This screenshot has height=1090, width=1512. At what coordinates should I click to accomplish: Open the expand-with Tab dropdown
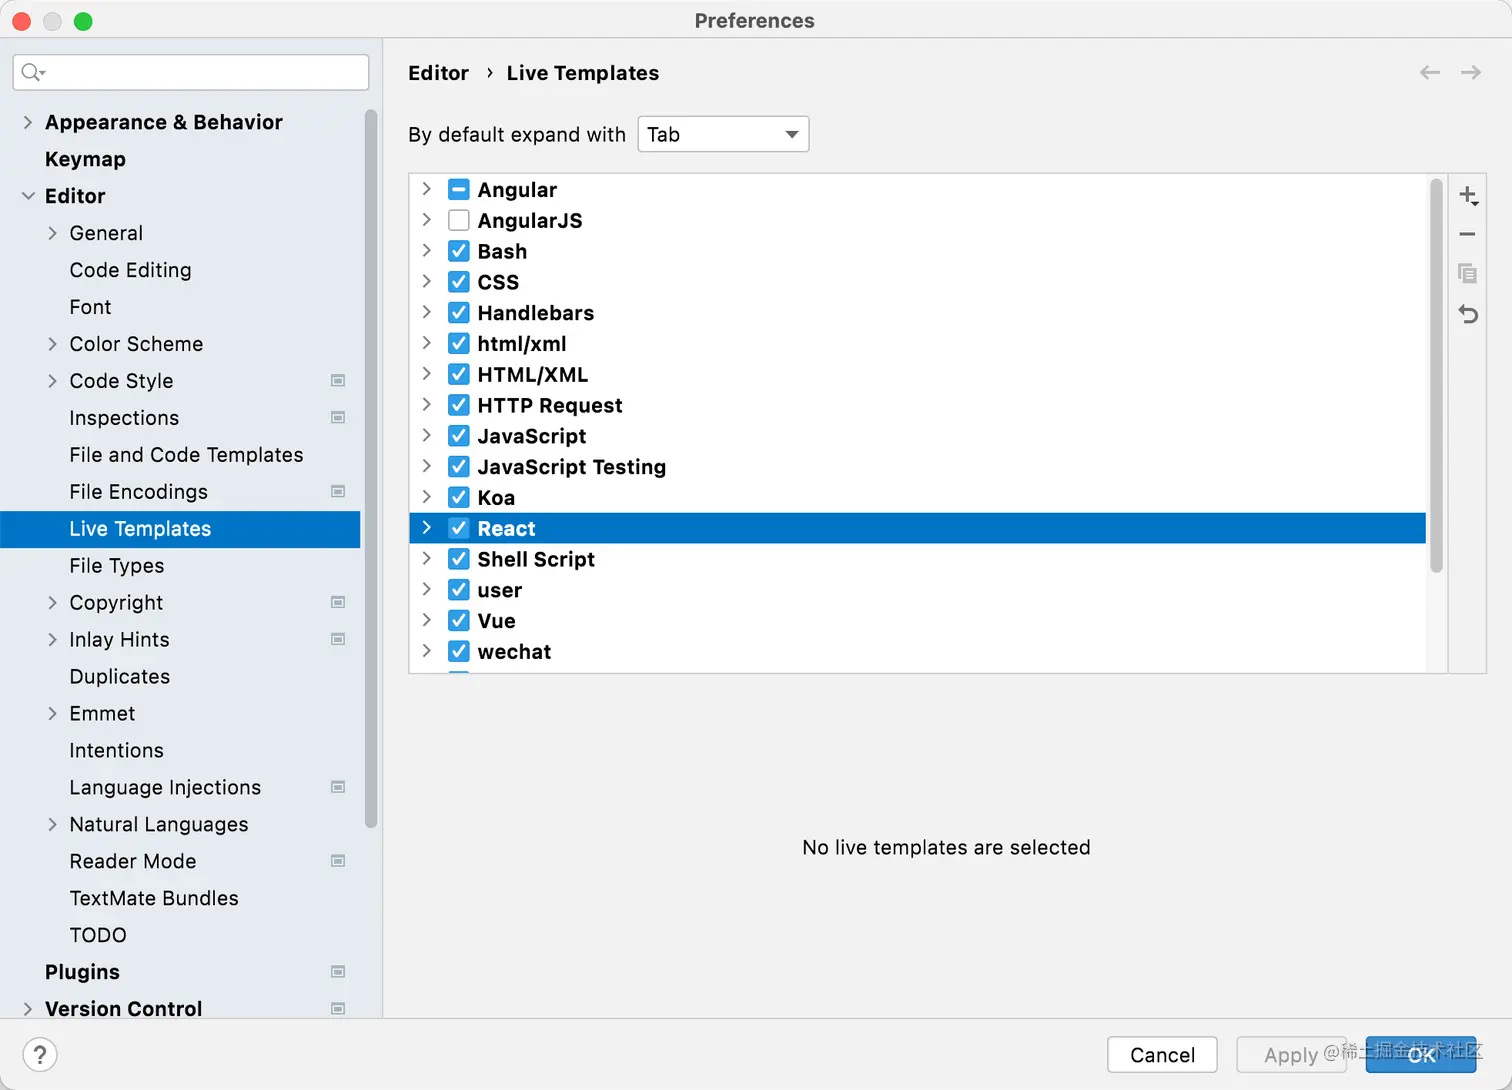pos(723,134)
